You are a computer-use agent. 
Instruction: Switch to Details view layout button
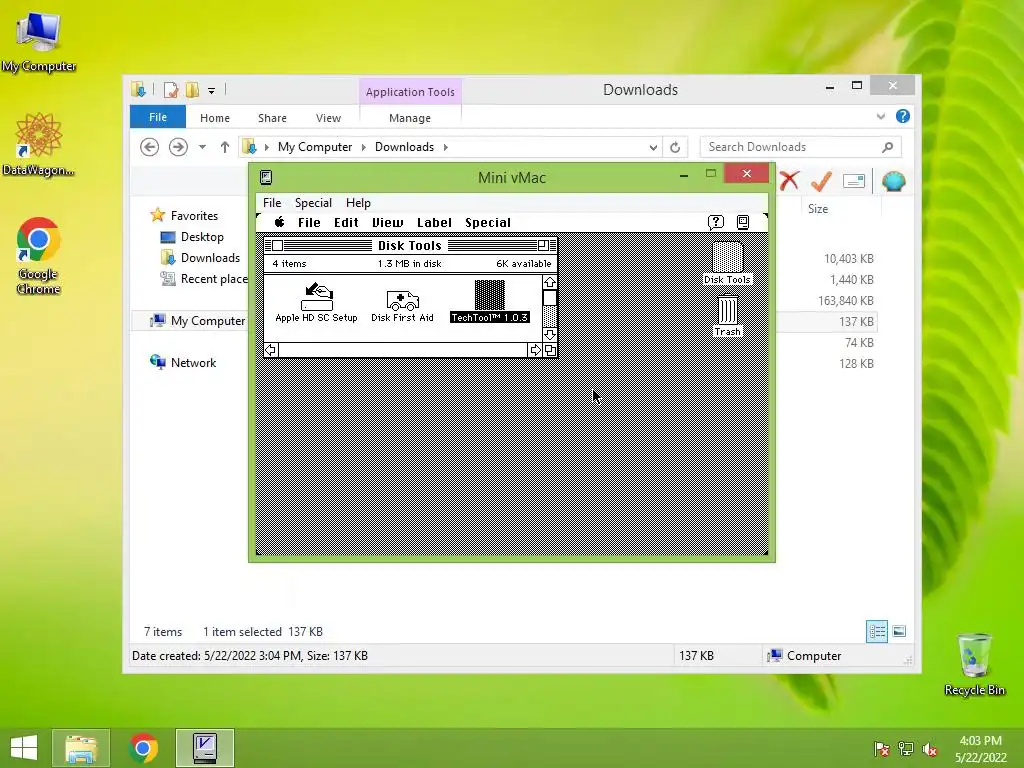pos(876,632)
